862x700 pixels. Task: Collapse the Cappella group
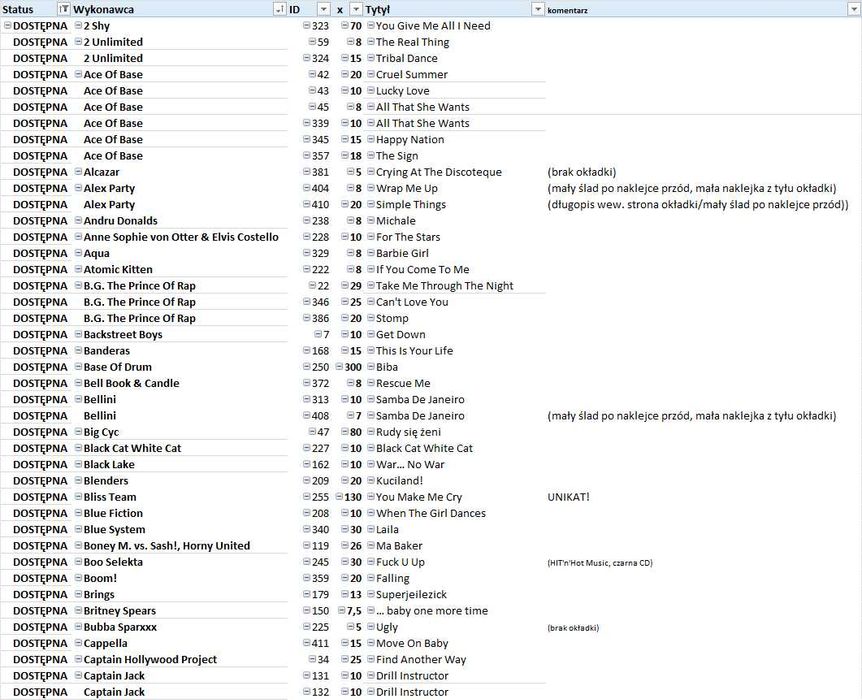(x=78, y=643)
